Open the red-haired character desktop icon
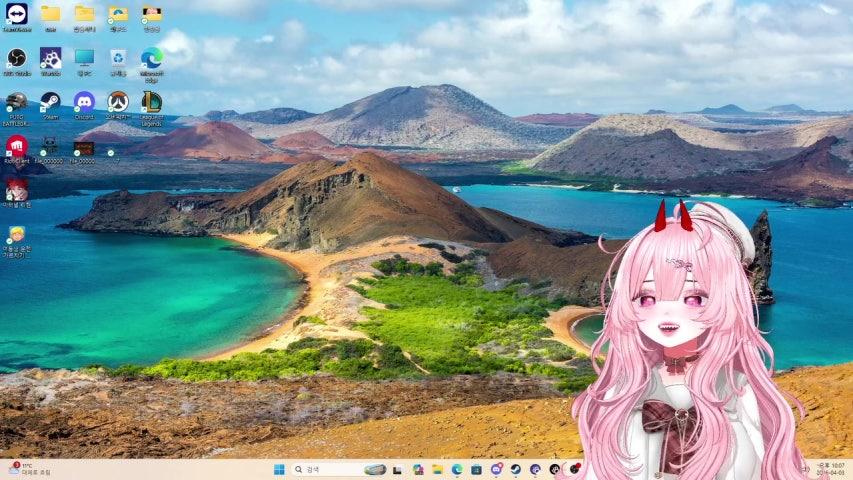This screenshot has height=480, width=853. click(x=16, y=193)
